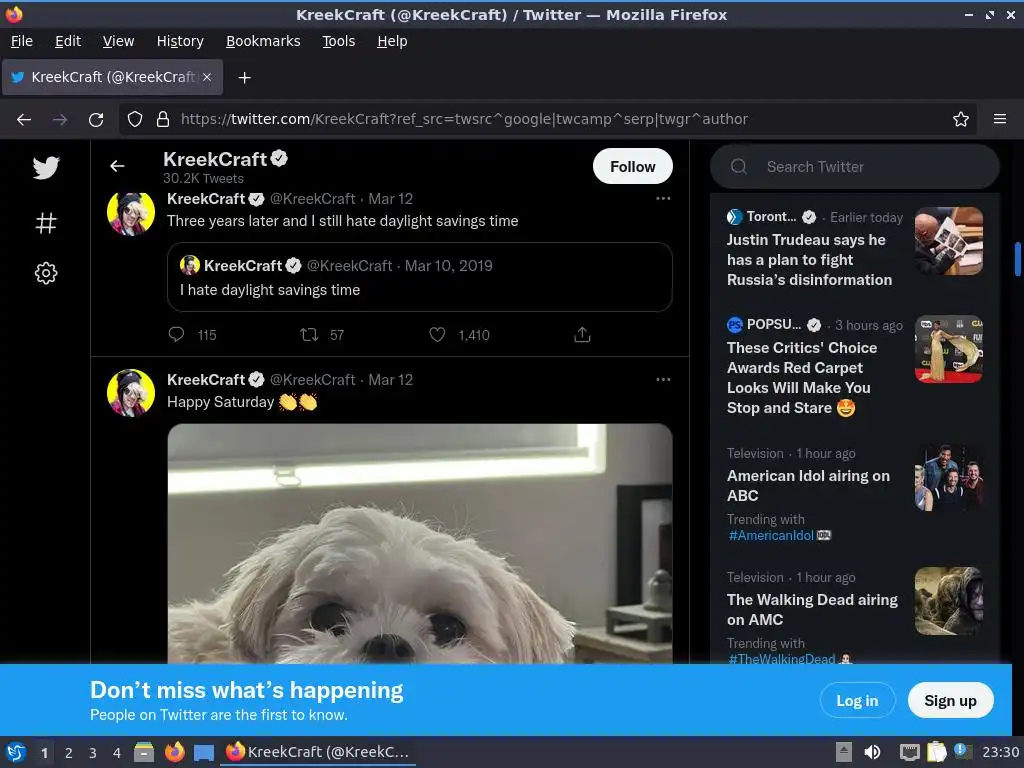Image resolution: width=1024 pixels, height=768 pixels.
Task: Open the dog photo in Happy Saturday tweet
Action: tap(420, 544)
